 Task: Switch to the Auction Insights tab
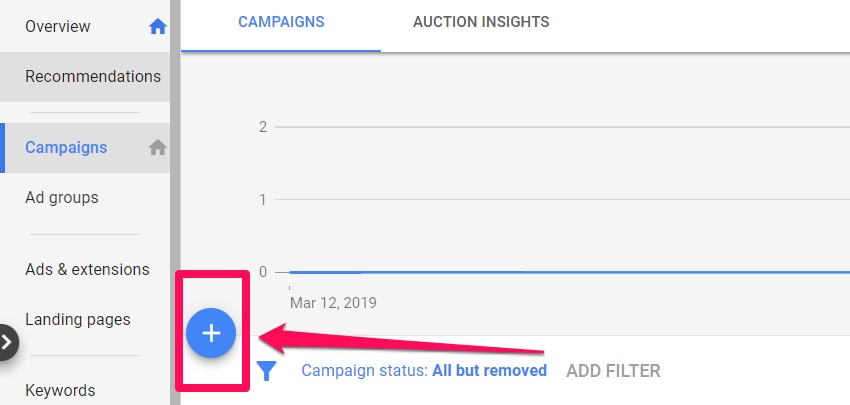[481, 22]
